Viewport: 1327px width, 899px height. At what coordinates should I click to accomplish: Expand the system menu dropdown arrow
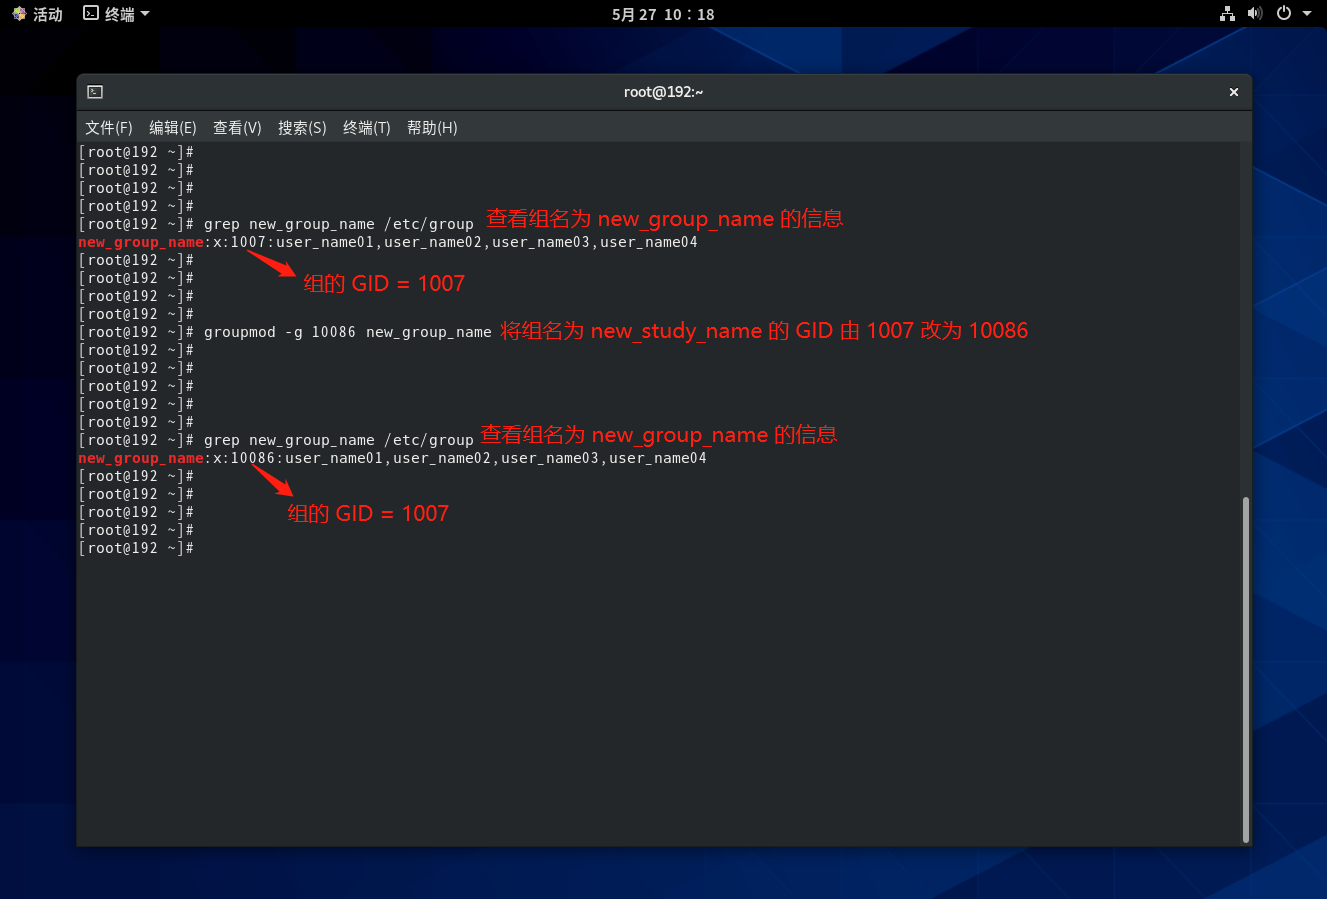click(x=1307, y=14)
